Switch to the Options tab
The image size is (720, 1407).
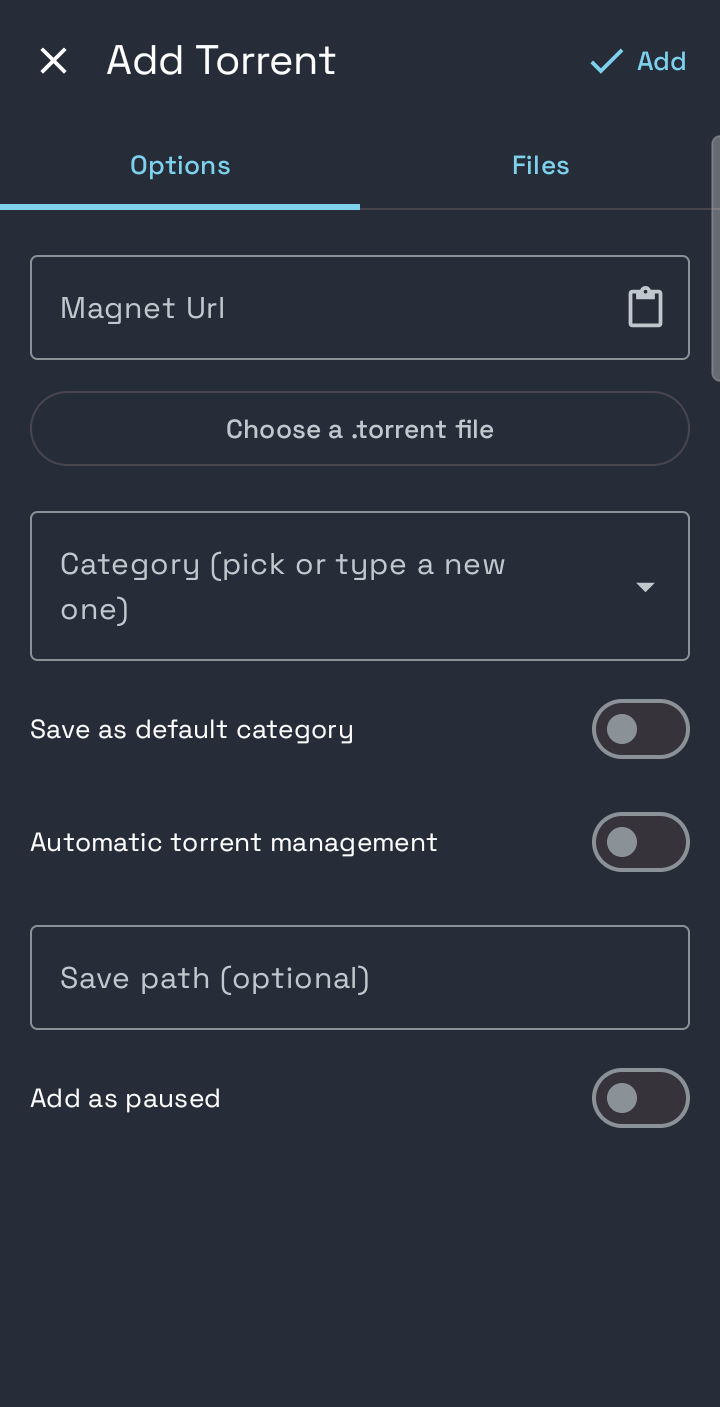(x=180, y=165)
